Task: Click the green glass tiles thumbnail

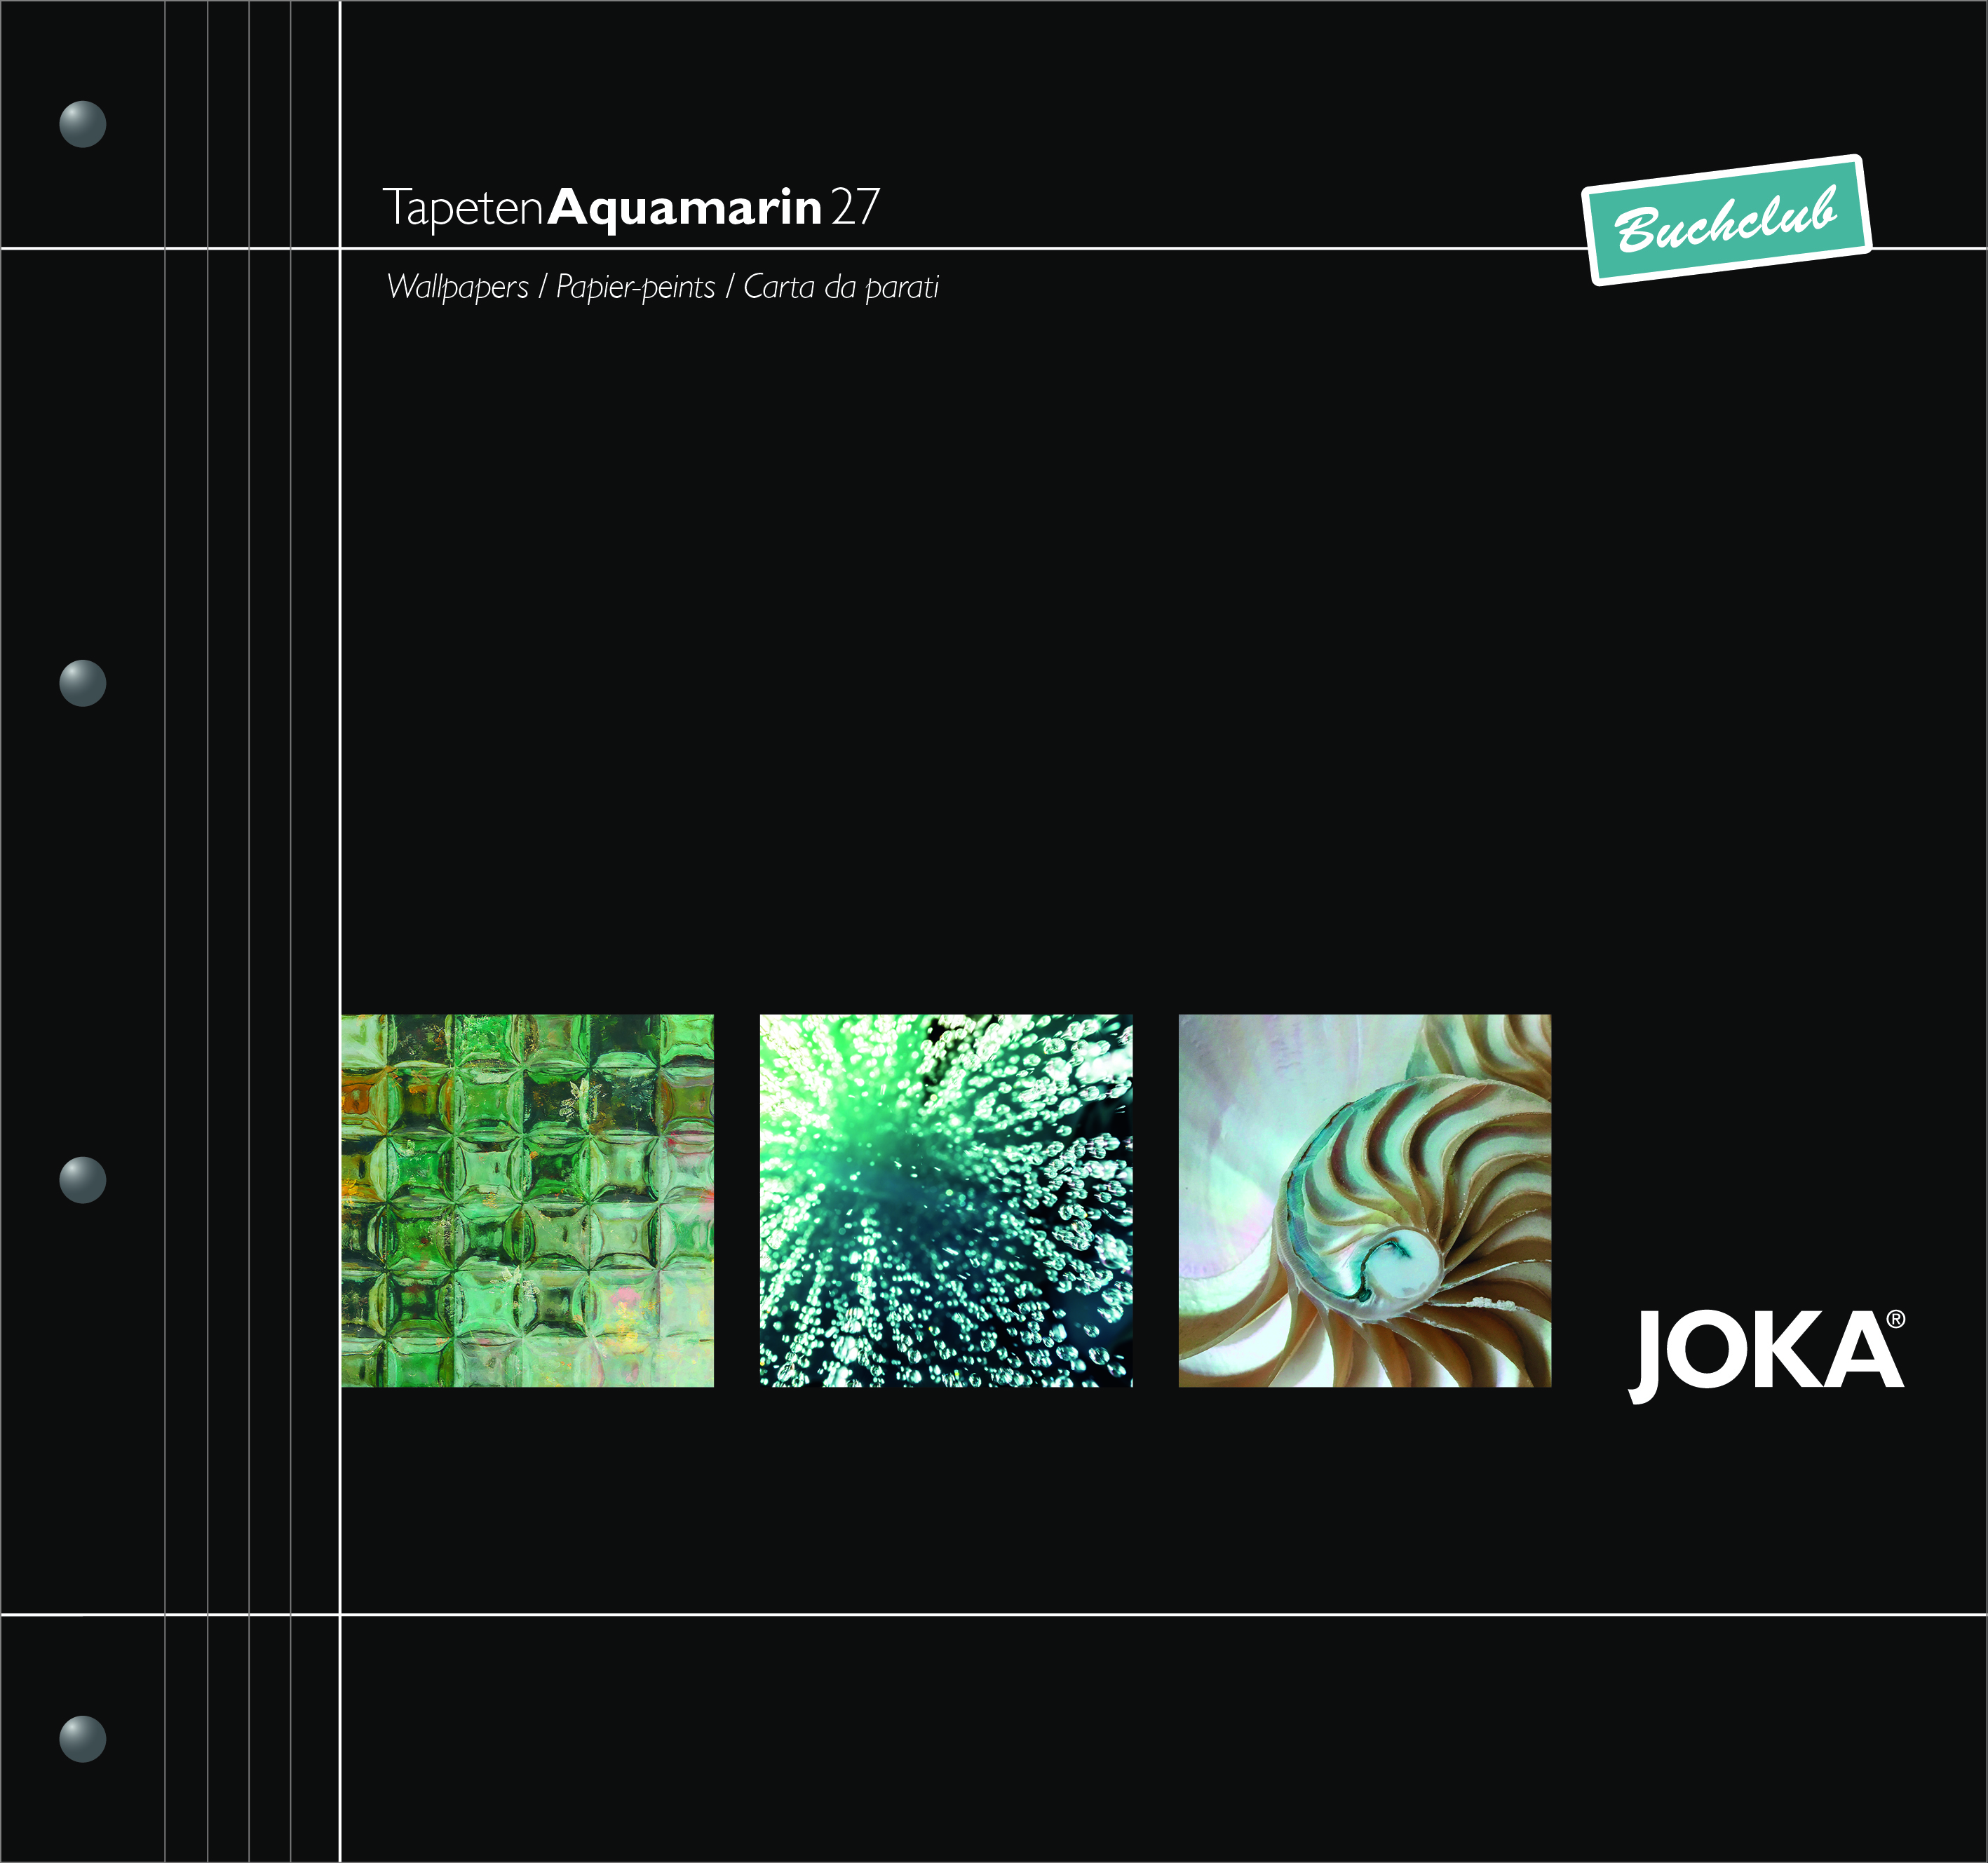Action: click(x=527, y=1200)
